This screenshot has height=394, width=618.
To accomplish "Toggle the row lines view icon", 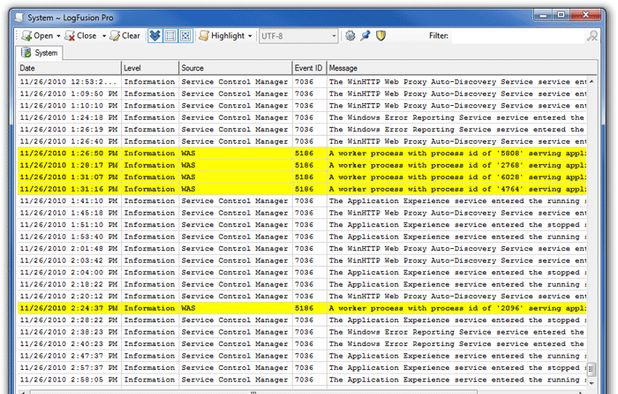I will pos(170,36).
